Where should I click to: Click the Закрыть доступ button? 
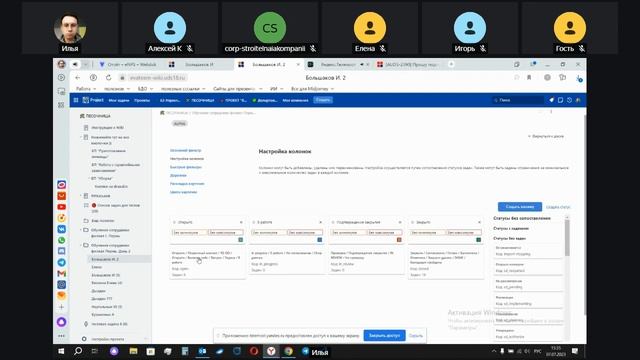[x=384, y=336]
